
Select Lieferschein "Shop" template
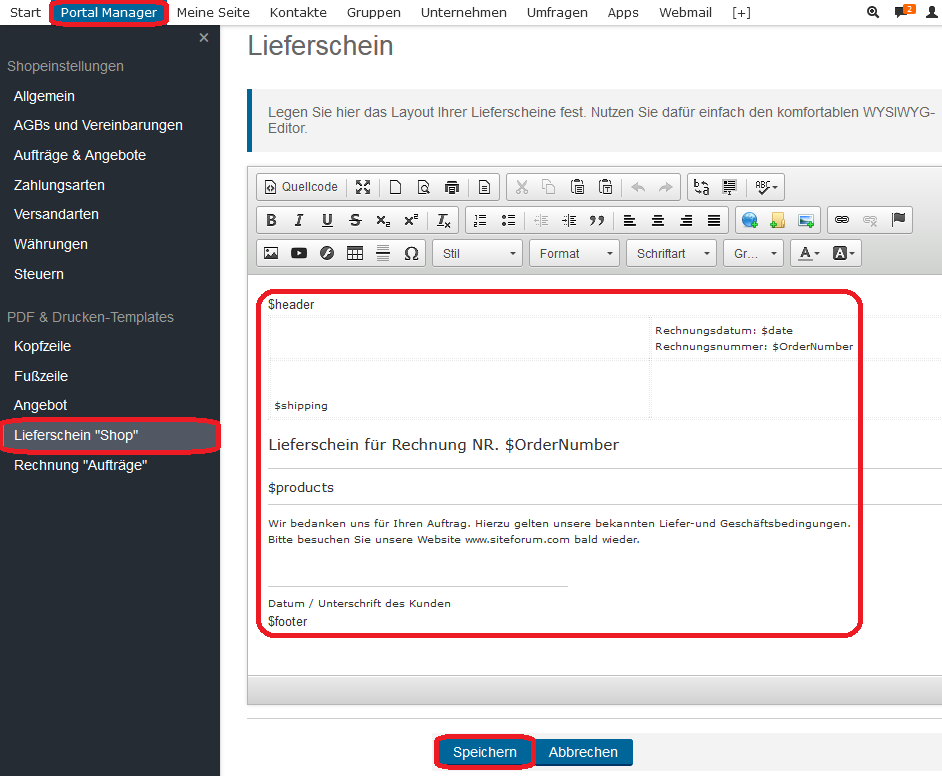point(110,435)
